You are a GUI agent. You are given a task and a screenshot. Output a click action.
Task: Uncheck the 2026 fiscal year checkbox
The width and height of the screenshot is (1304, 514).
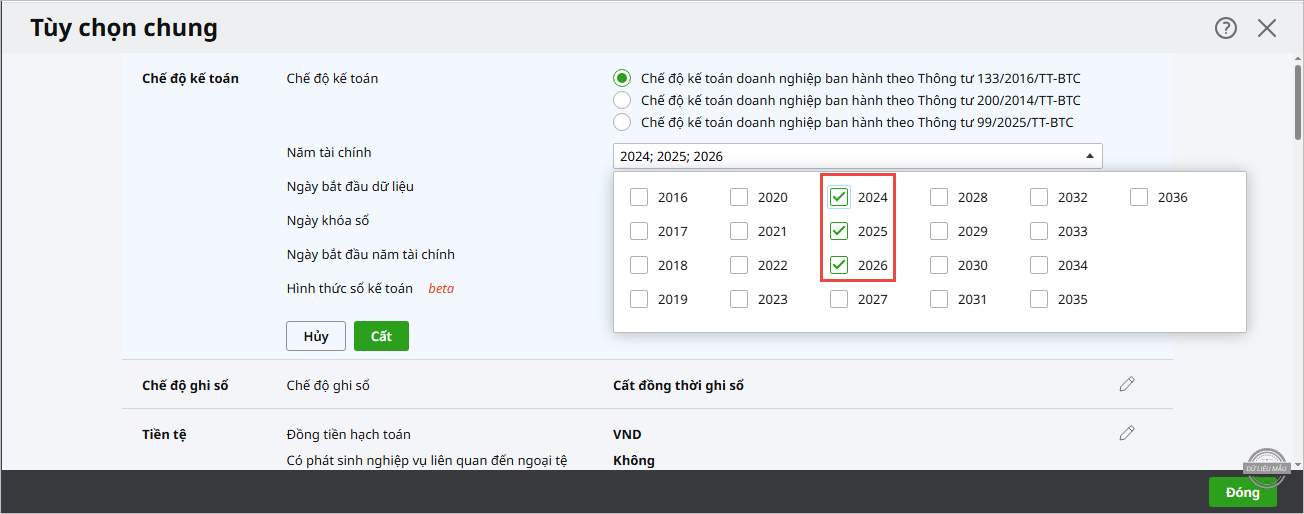click(x=839, y=265)
